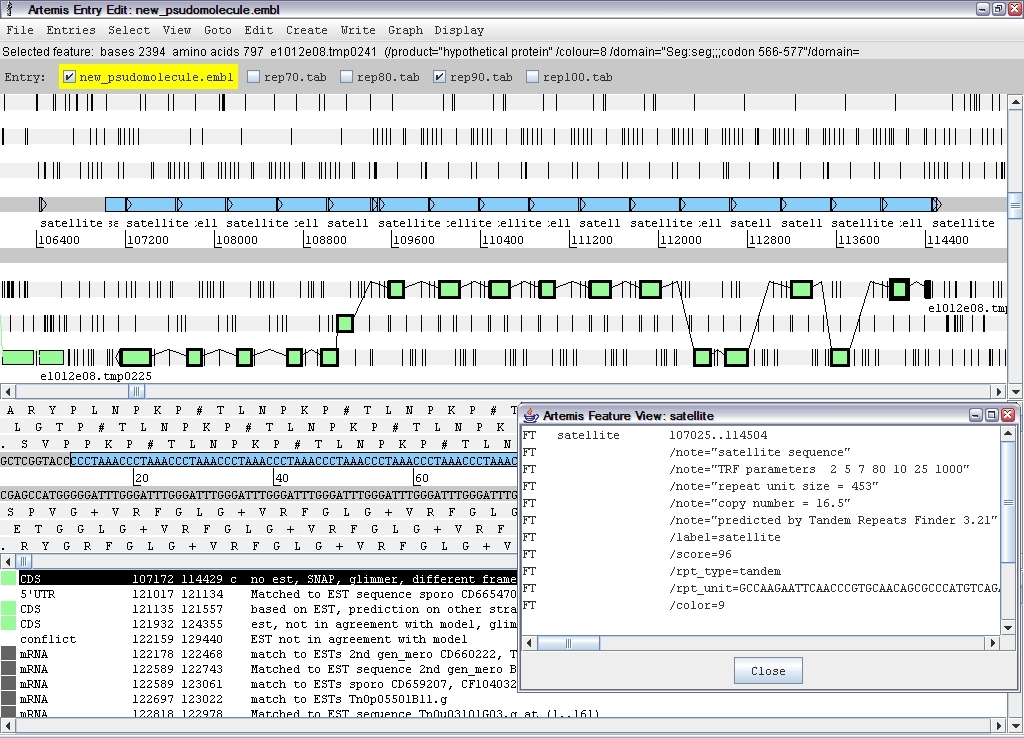Viewport: 1024px width, 738px height.
Task: Open the Graph menu
Action: (405, 30)
